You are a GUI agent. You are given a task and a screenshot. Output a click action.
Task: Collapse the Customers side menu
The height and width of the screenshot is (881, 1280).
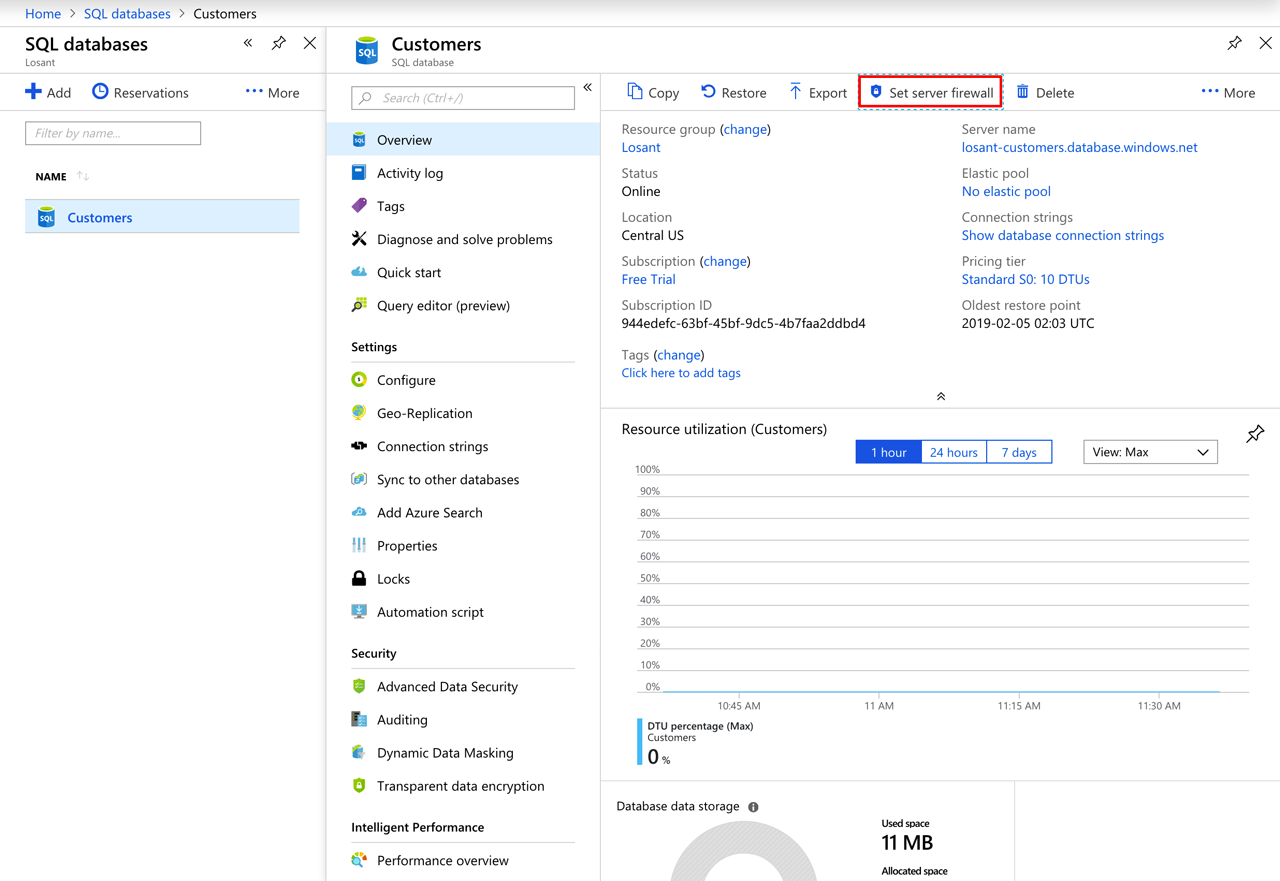(x=588, y=88)
